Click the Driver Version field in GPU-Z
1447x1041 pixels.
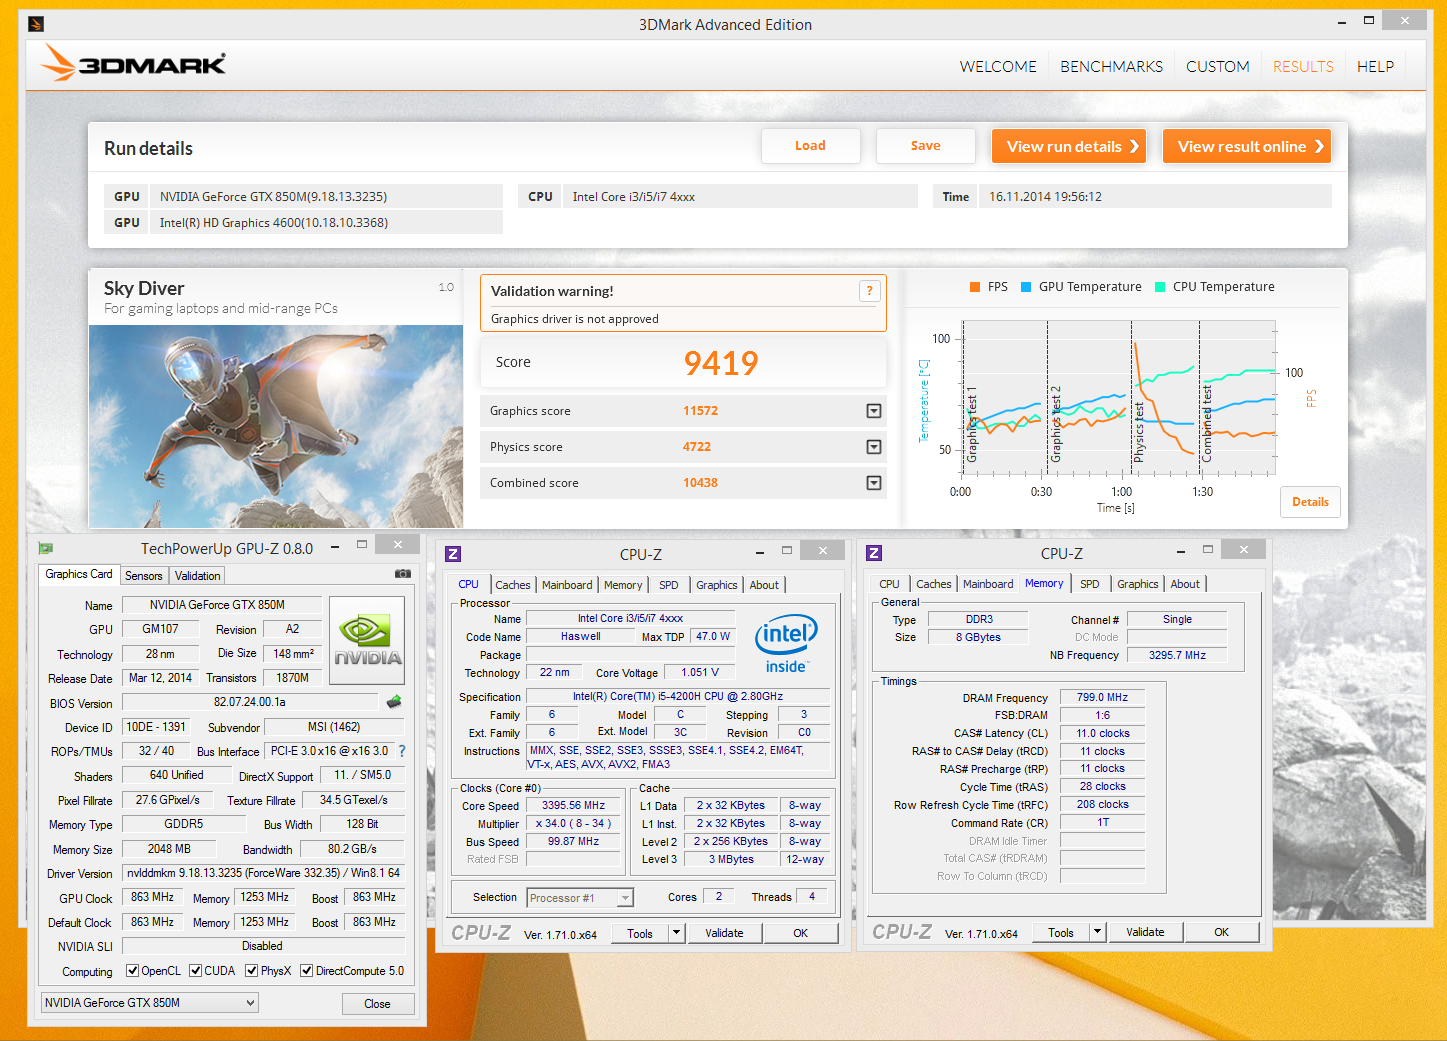click(263, 873)
